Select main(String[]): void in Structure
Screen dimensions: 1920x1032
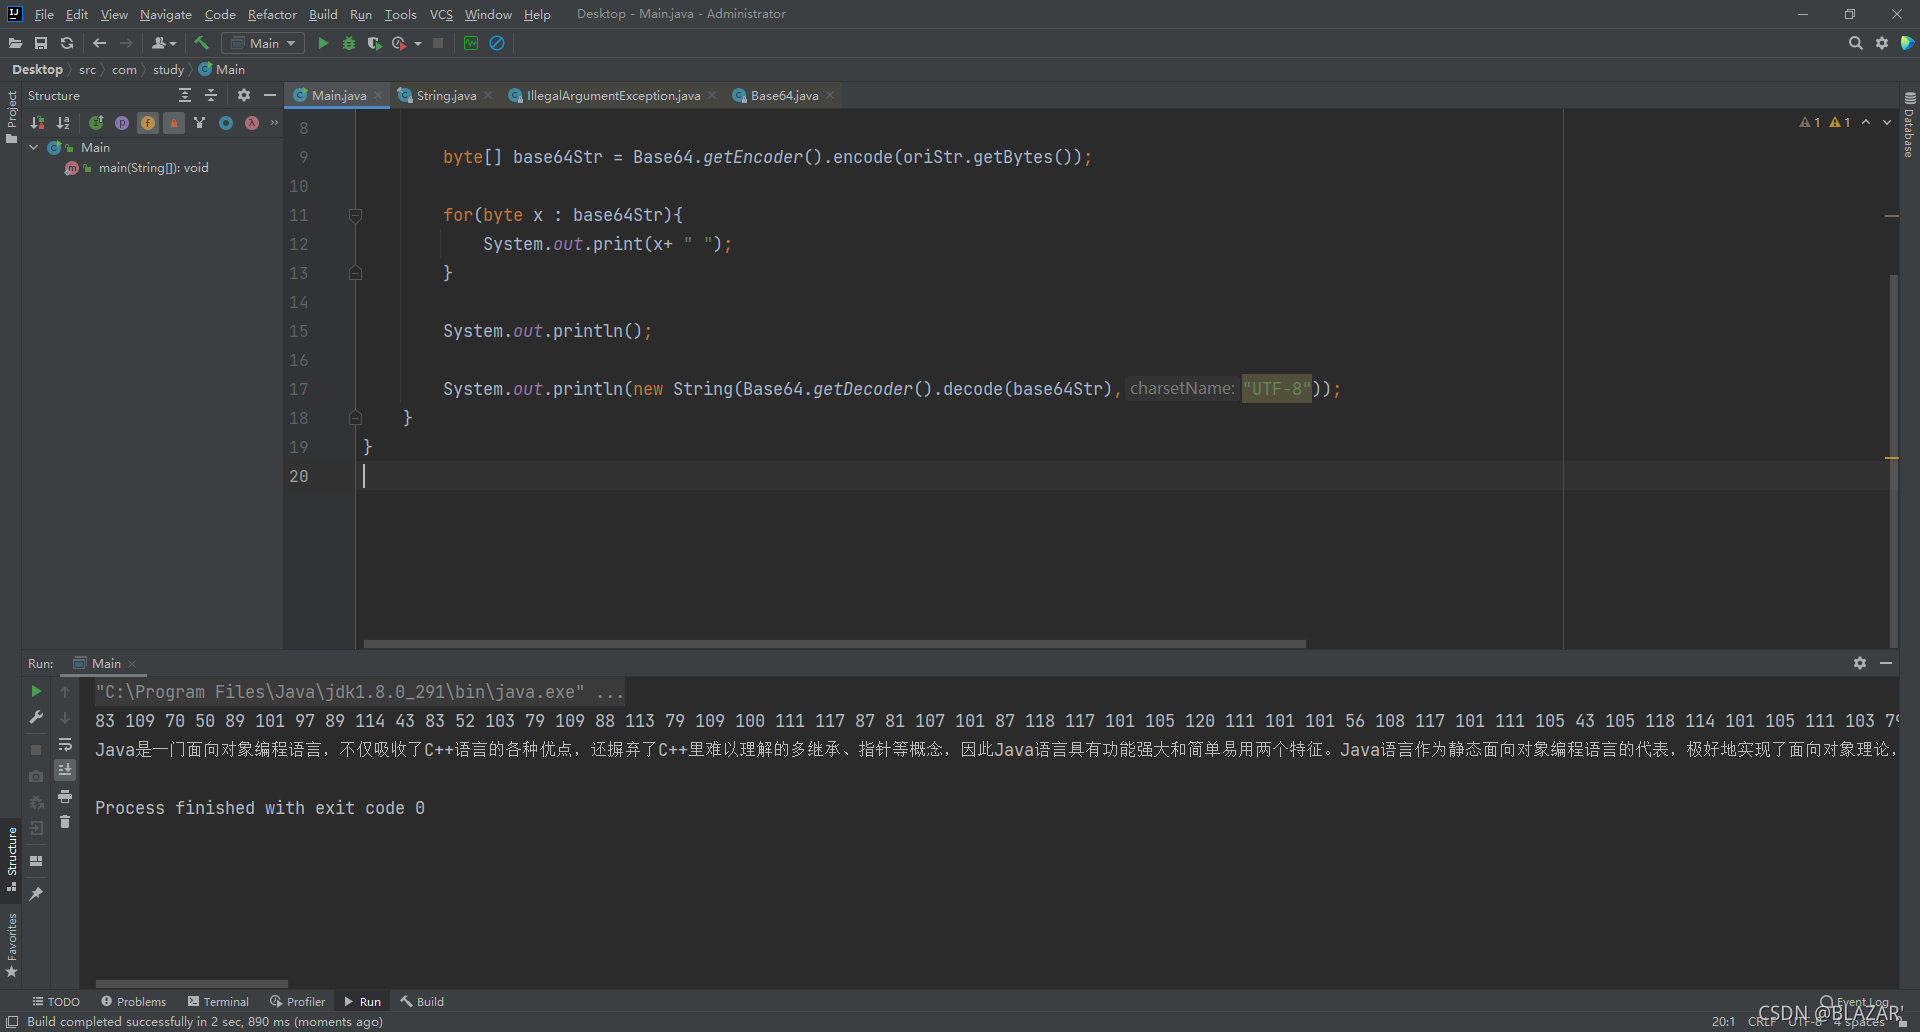click(153, 168)
